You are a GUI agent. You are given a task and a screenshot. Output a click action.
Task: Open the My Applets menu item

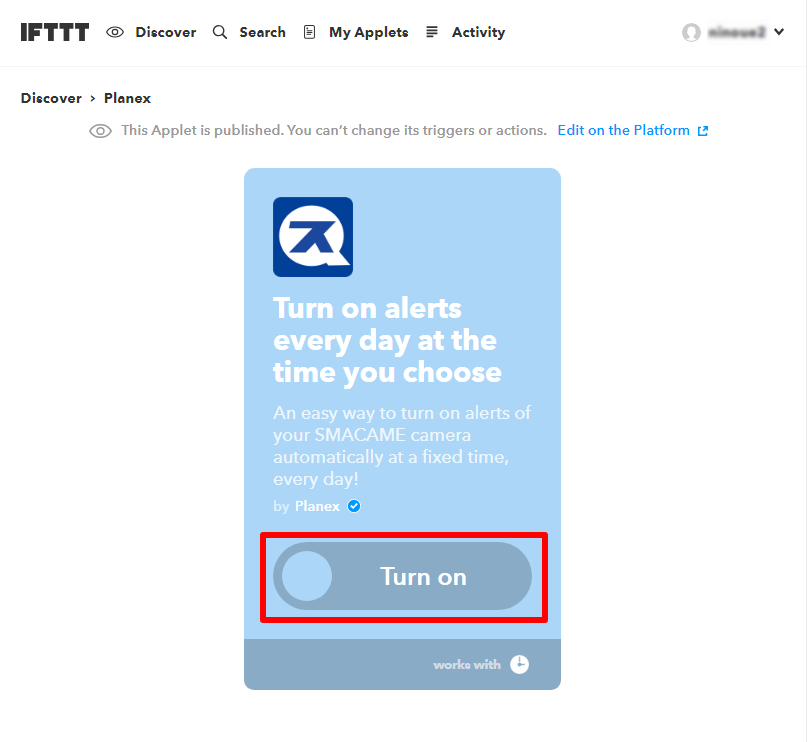click(x=369, y=32)
